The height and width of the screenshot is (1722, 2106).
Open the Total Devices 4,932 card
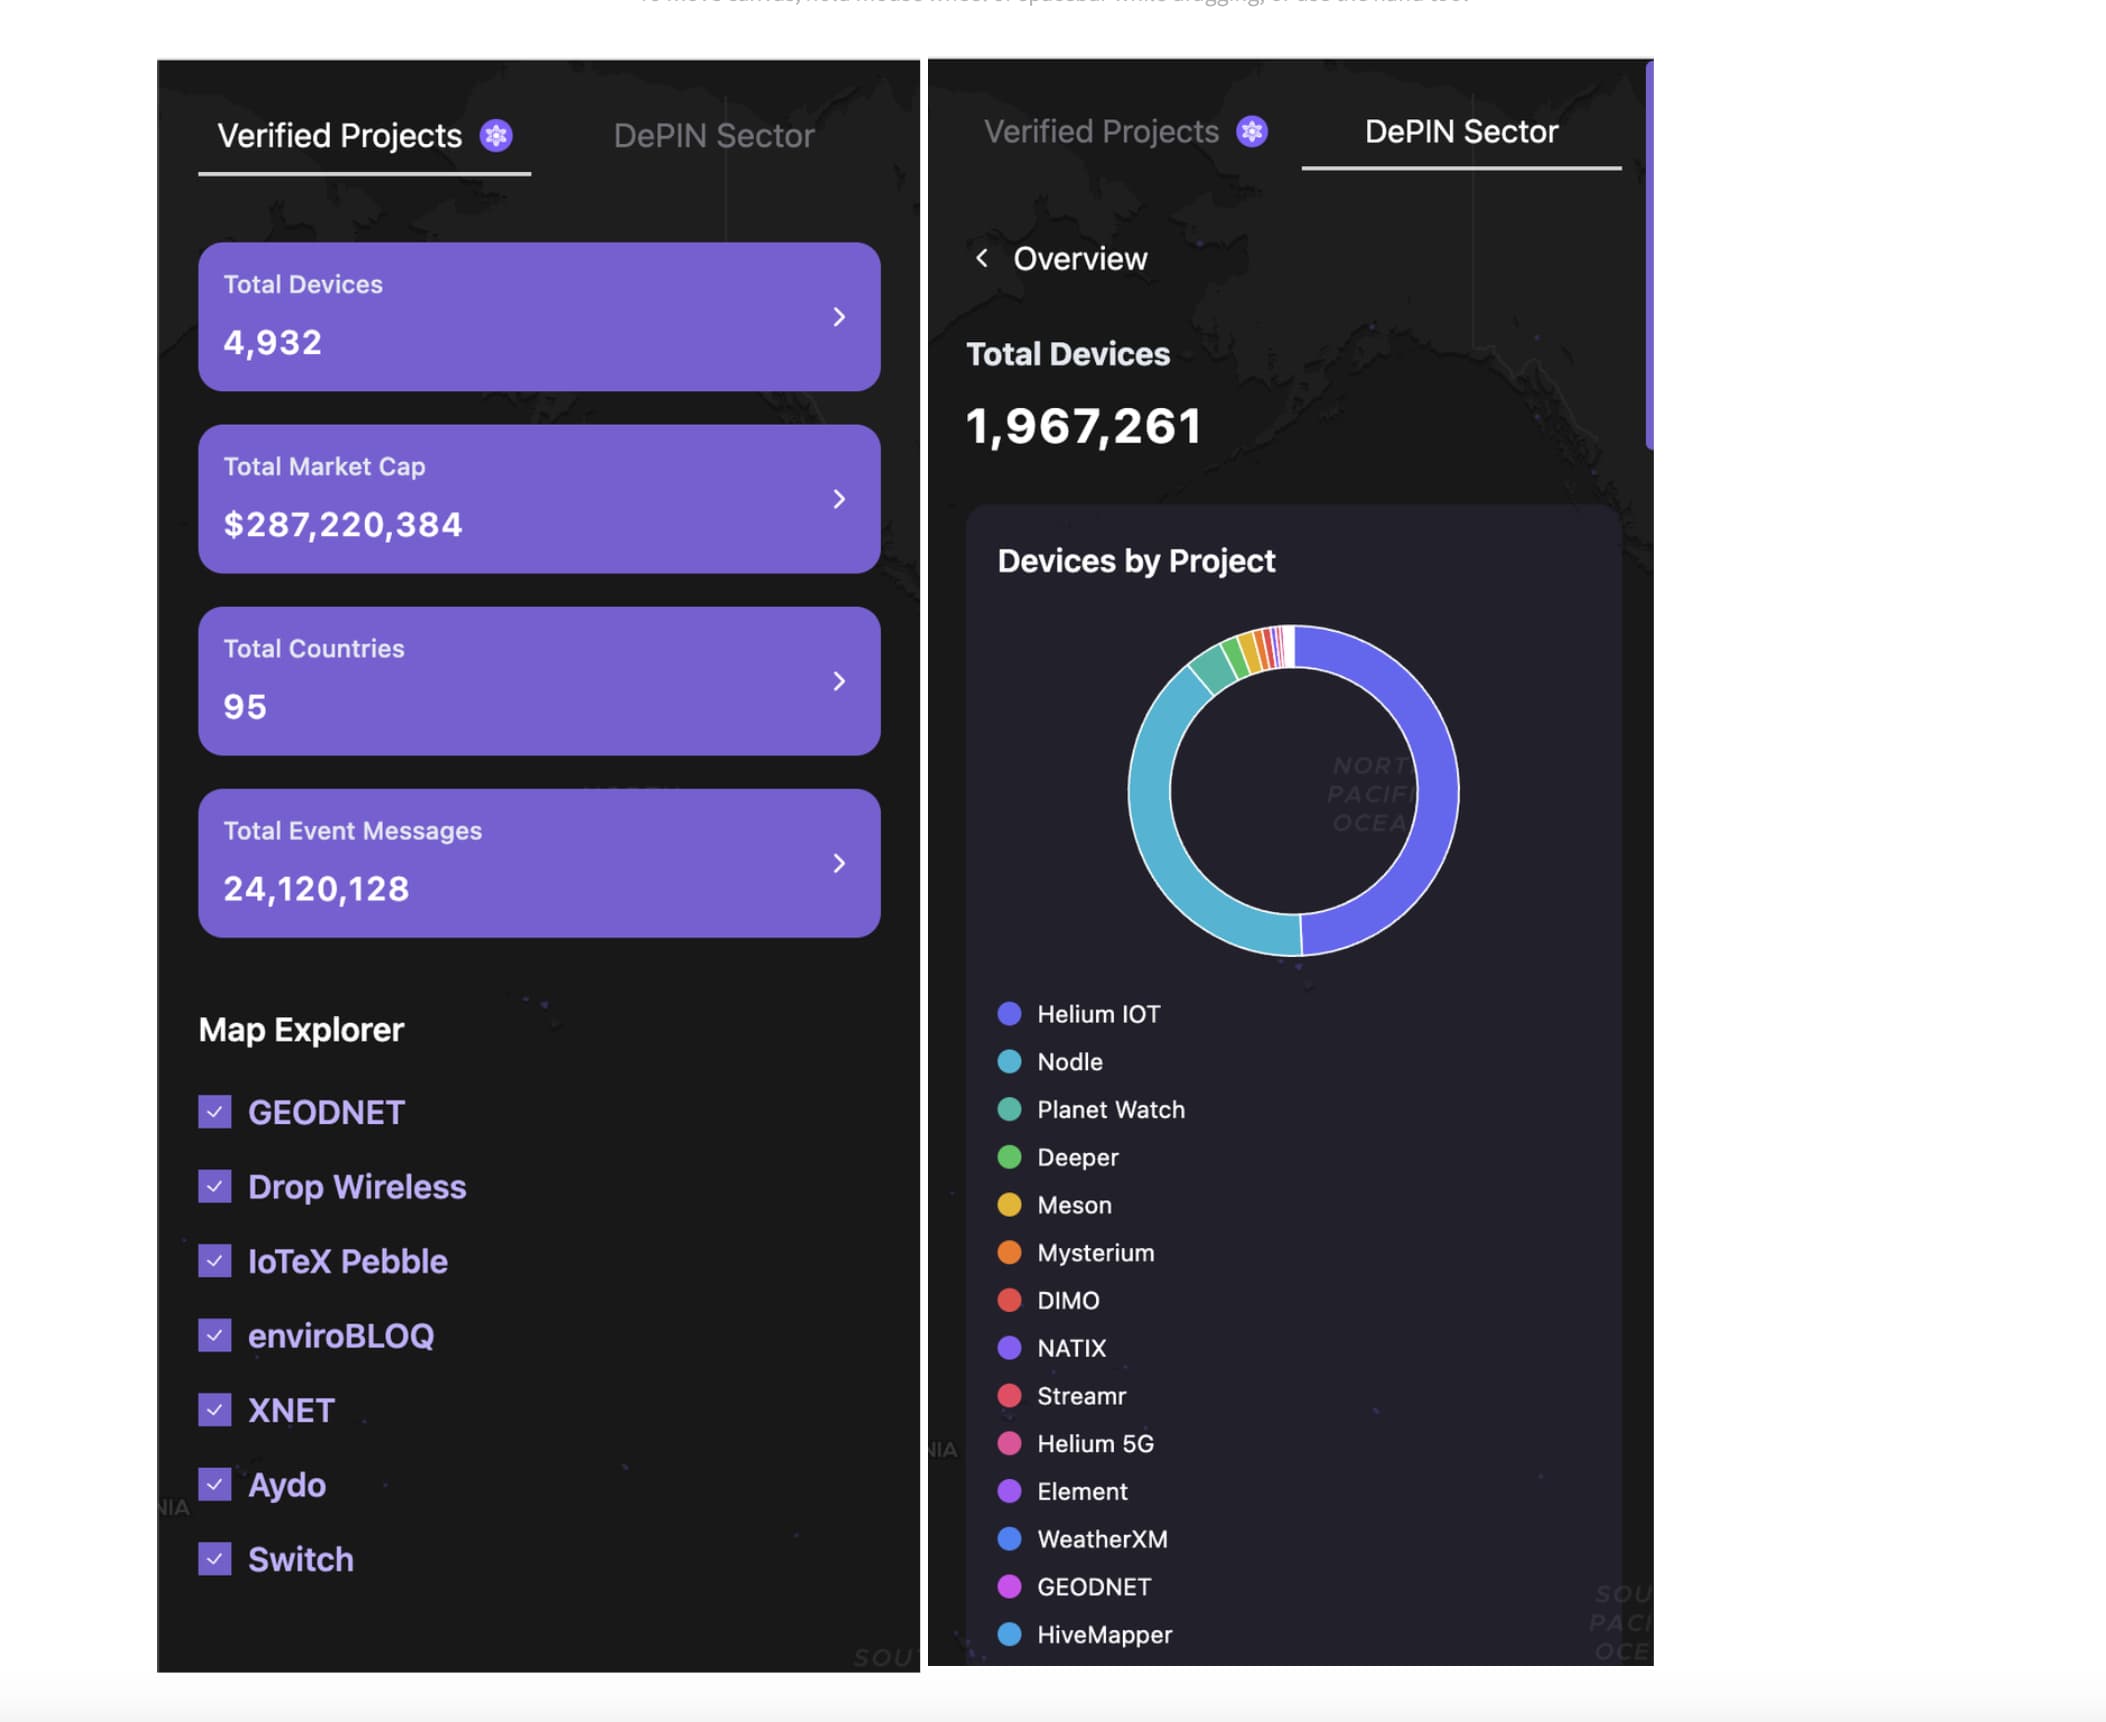click(539, 317)
